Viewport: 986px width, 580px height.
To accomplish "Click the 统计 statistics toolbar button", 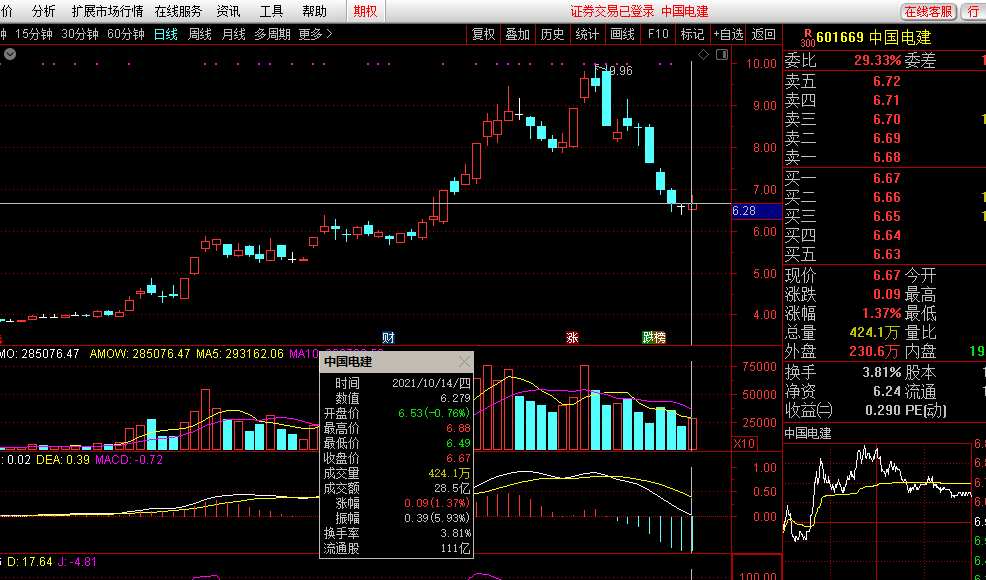I will 587,34.
